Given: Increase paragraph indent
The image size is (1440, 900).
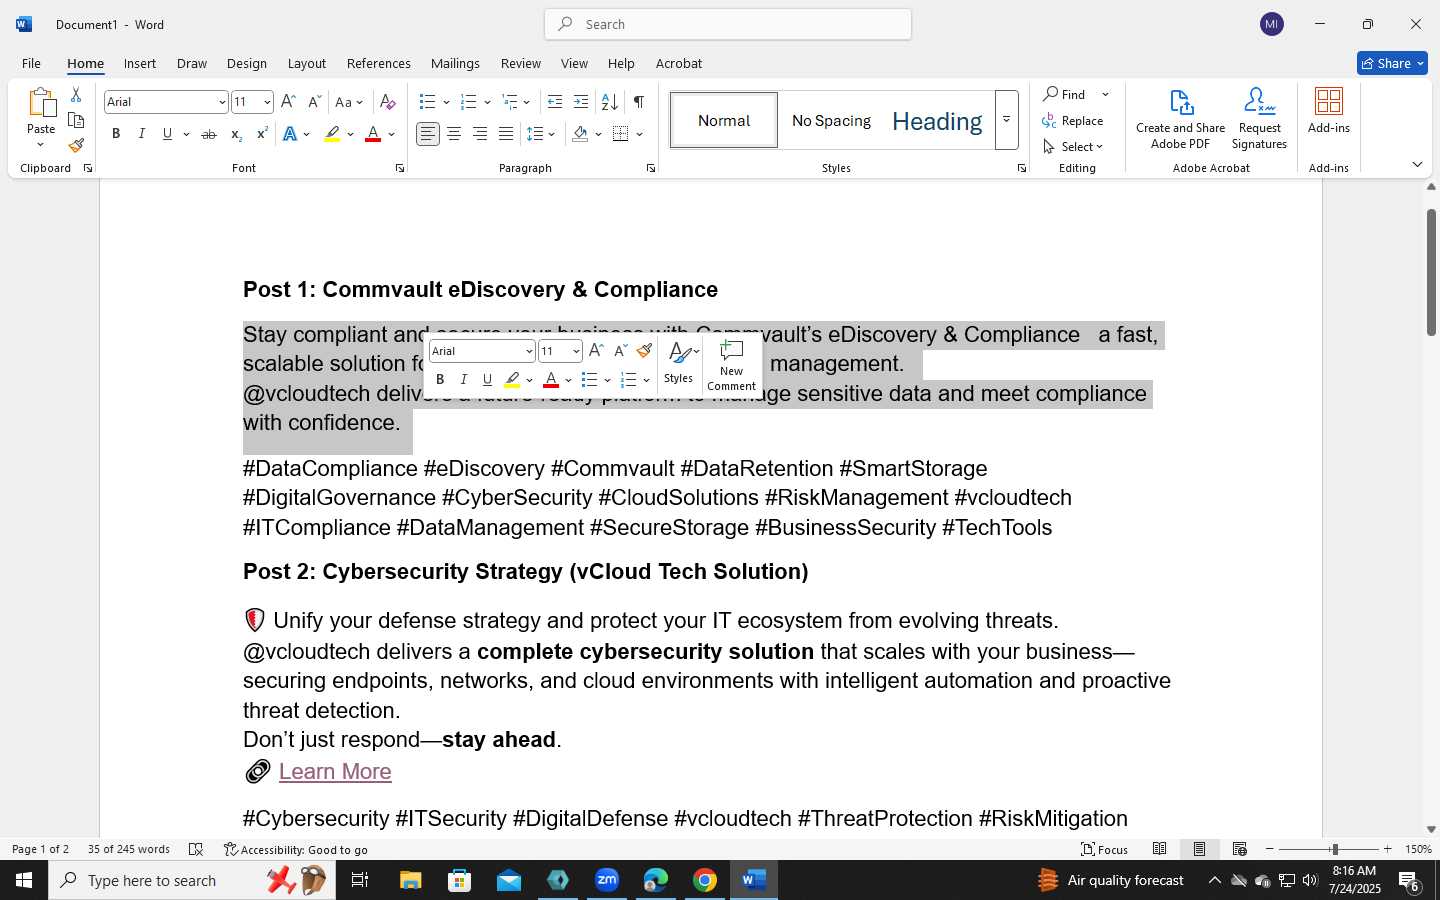Looking at the screenshot, I should (581, 102).
